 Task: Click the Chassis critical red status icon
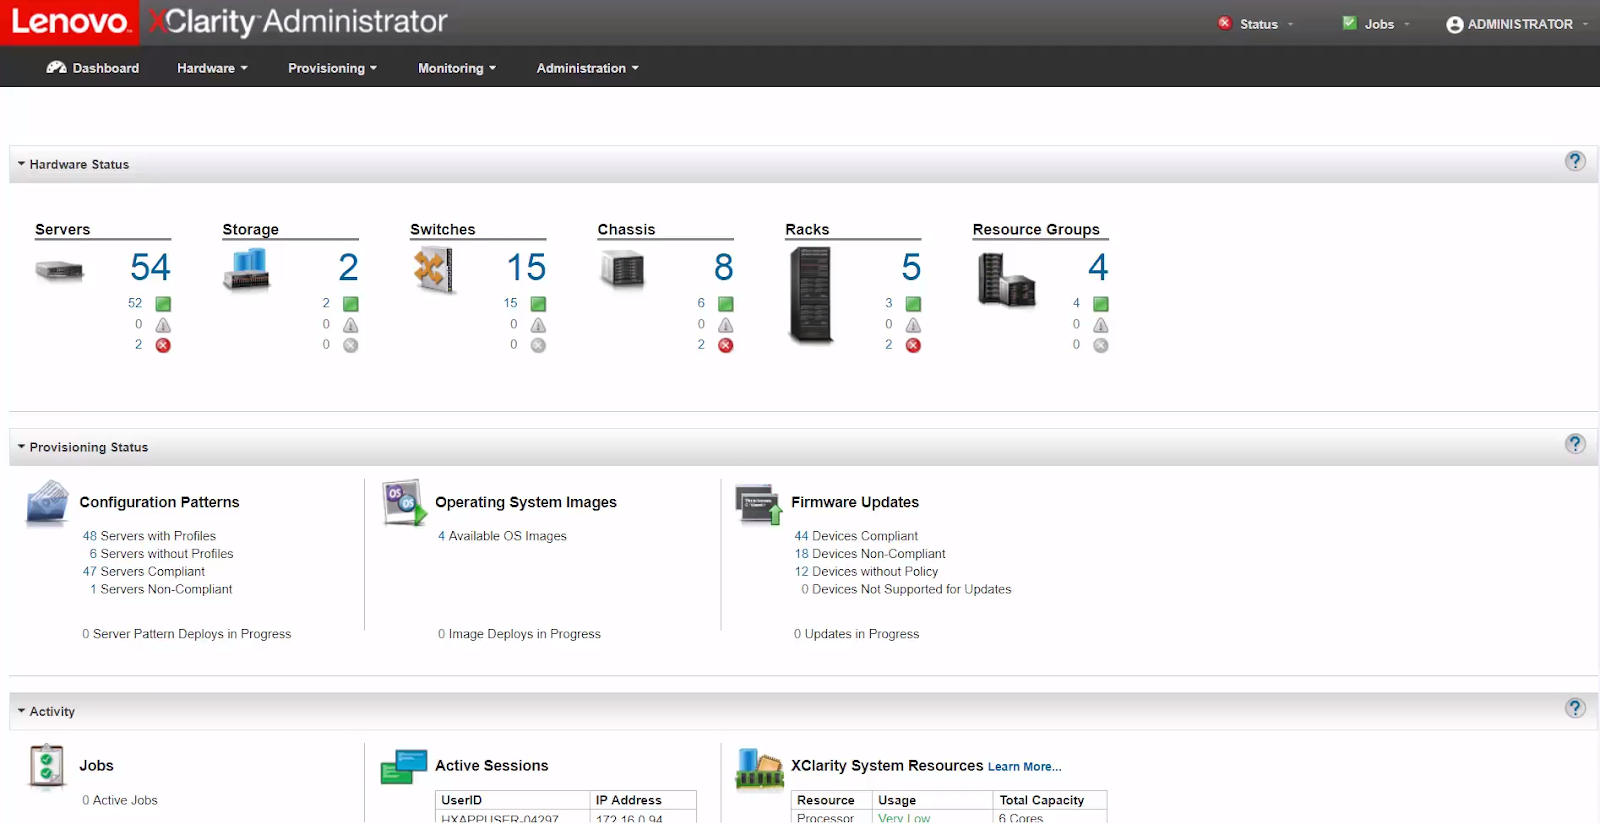(x=726, y=345)
